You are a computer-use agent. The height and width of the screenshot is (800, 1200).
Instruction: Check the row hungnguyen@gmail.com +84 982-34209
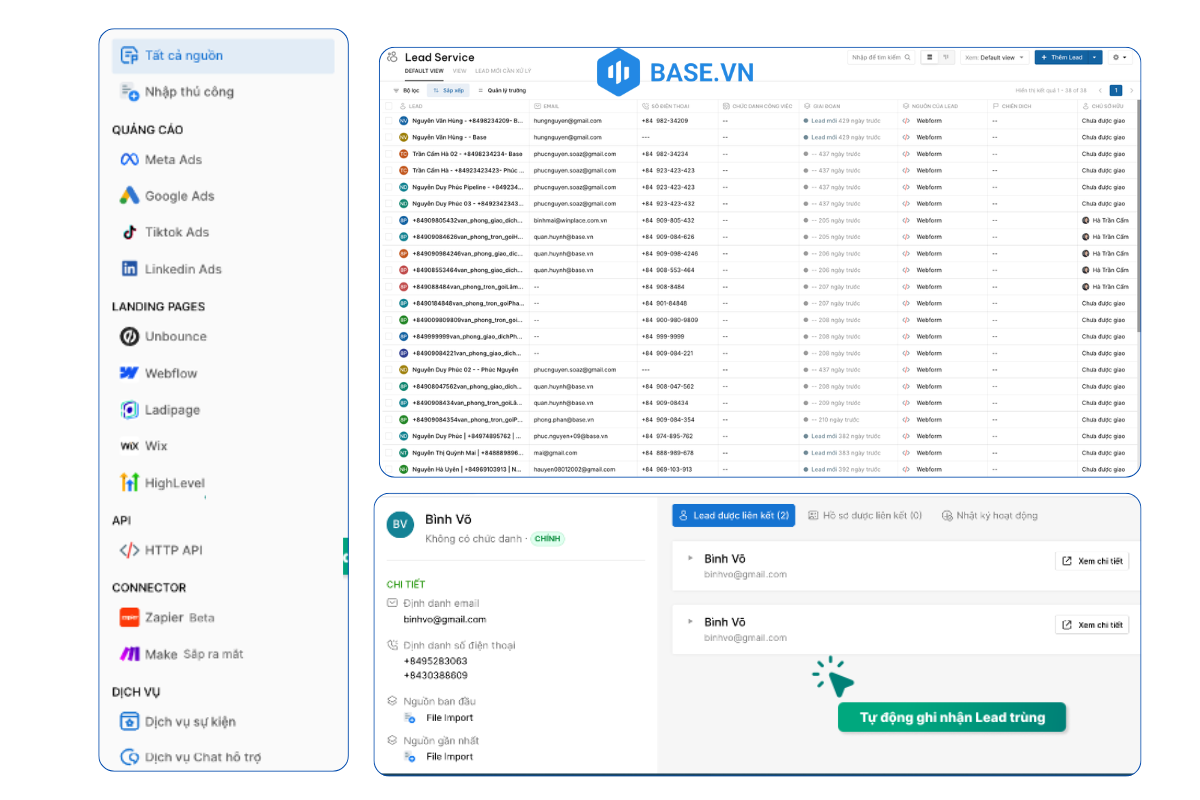389,121
